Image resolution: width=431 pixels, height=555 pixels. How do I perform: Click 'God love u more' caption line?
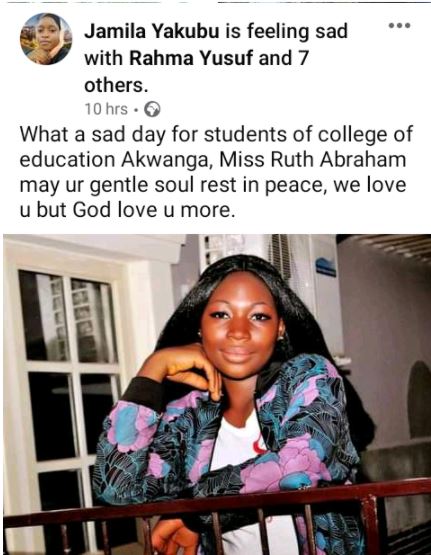pos(152,210)
